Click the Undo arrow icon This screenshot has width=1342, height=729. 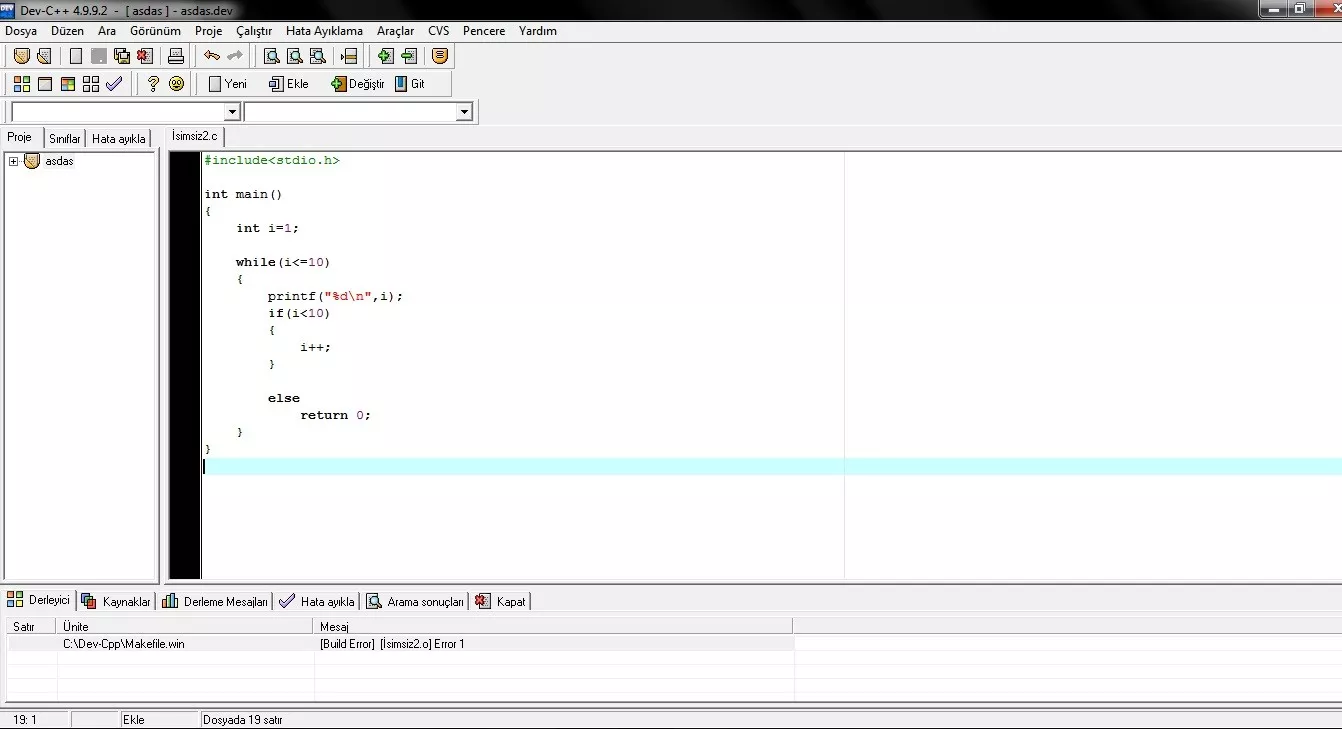[211, 56]
